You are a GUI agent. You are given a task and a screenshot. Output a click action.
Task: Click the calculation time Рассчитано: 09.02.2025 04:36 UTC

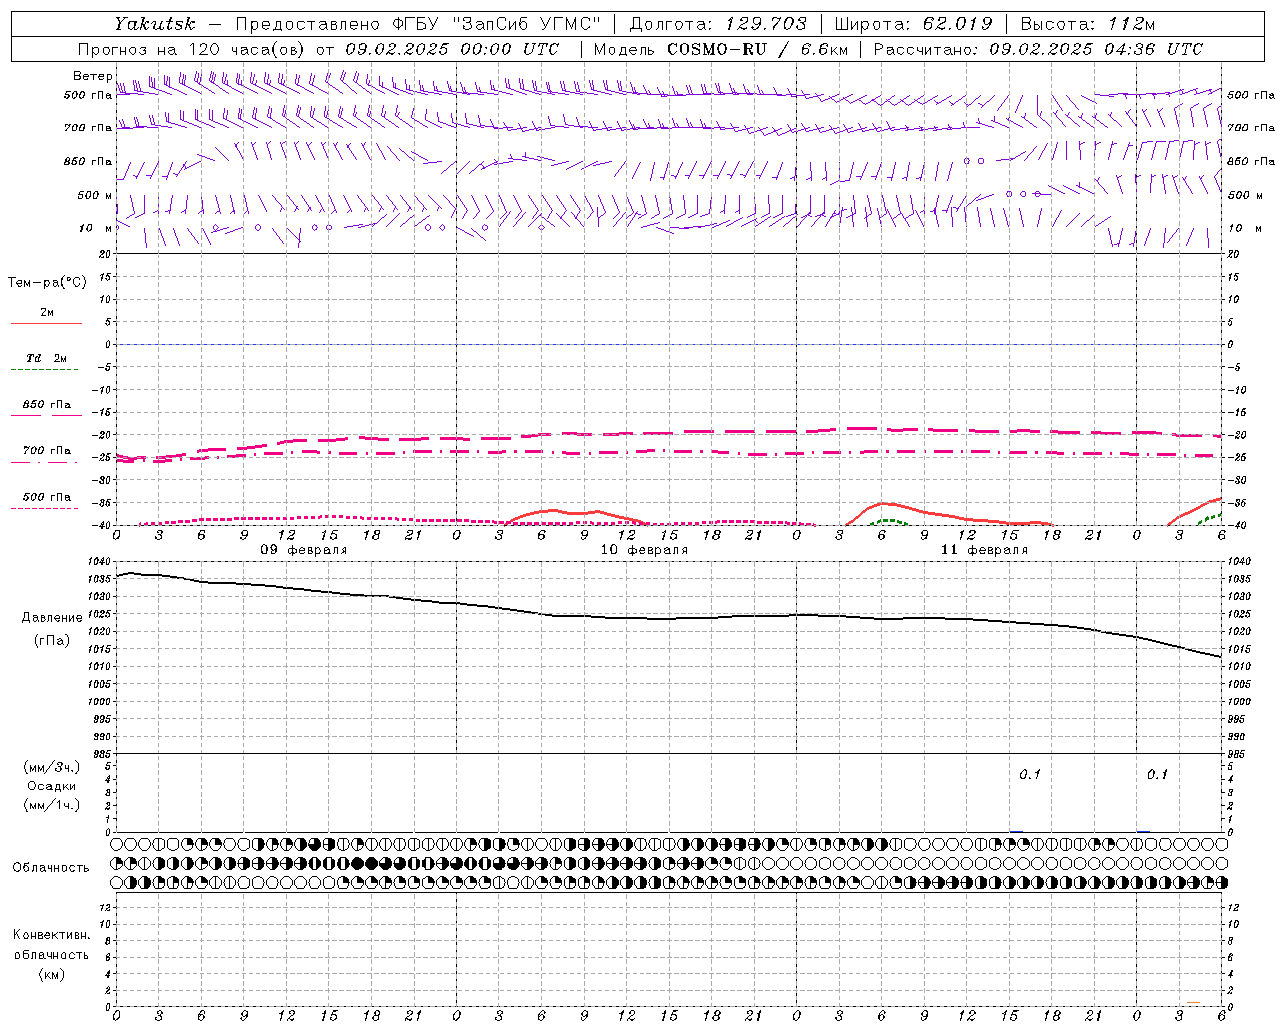[x=1038, y=49]
